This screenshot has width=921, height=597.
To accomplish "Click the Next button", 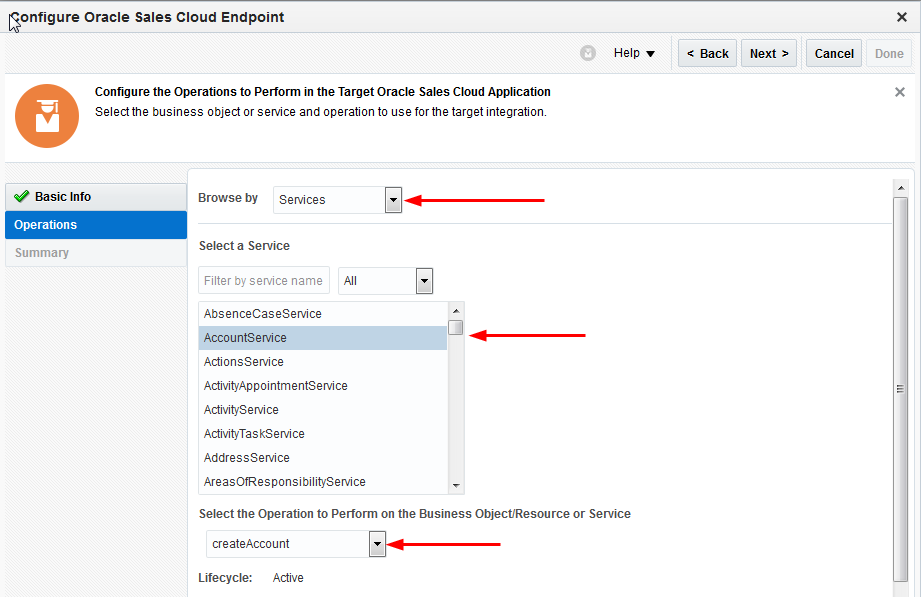I will pyautogui.click(x=768, y=53).
